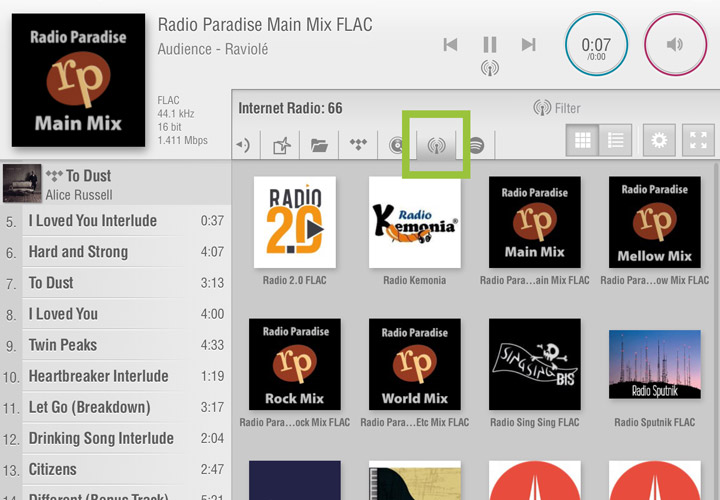720x500 pixels.
Task: Open settings with the gear icon
Action: pos(658,141)
